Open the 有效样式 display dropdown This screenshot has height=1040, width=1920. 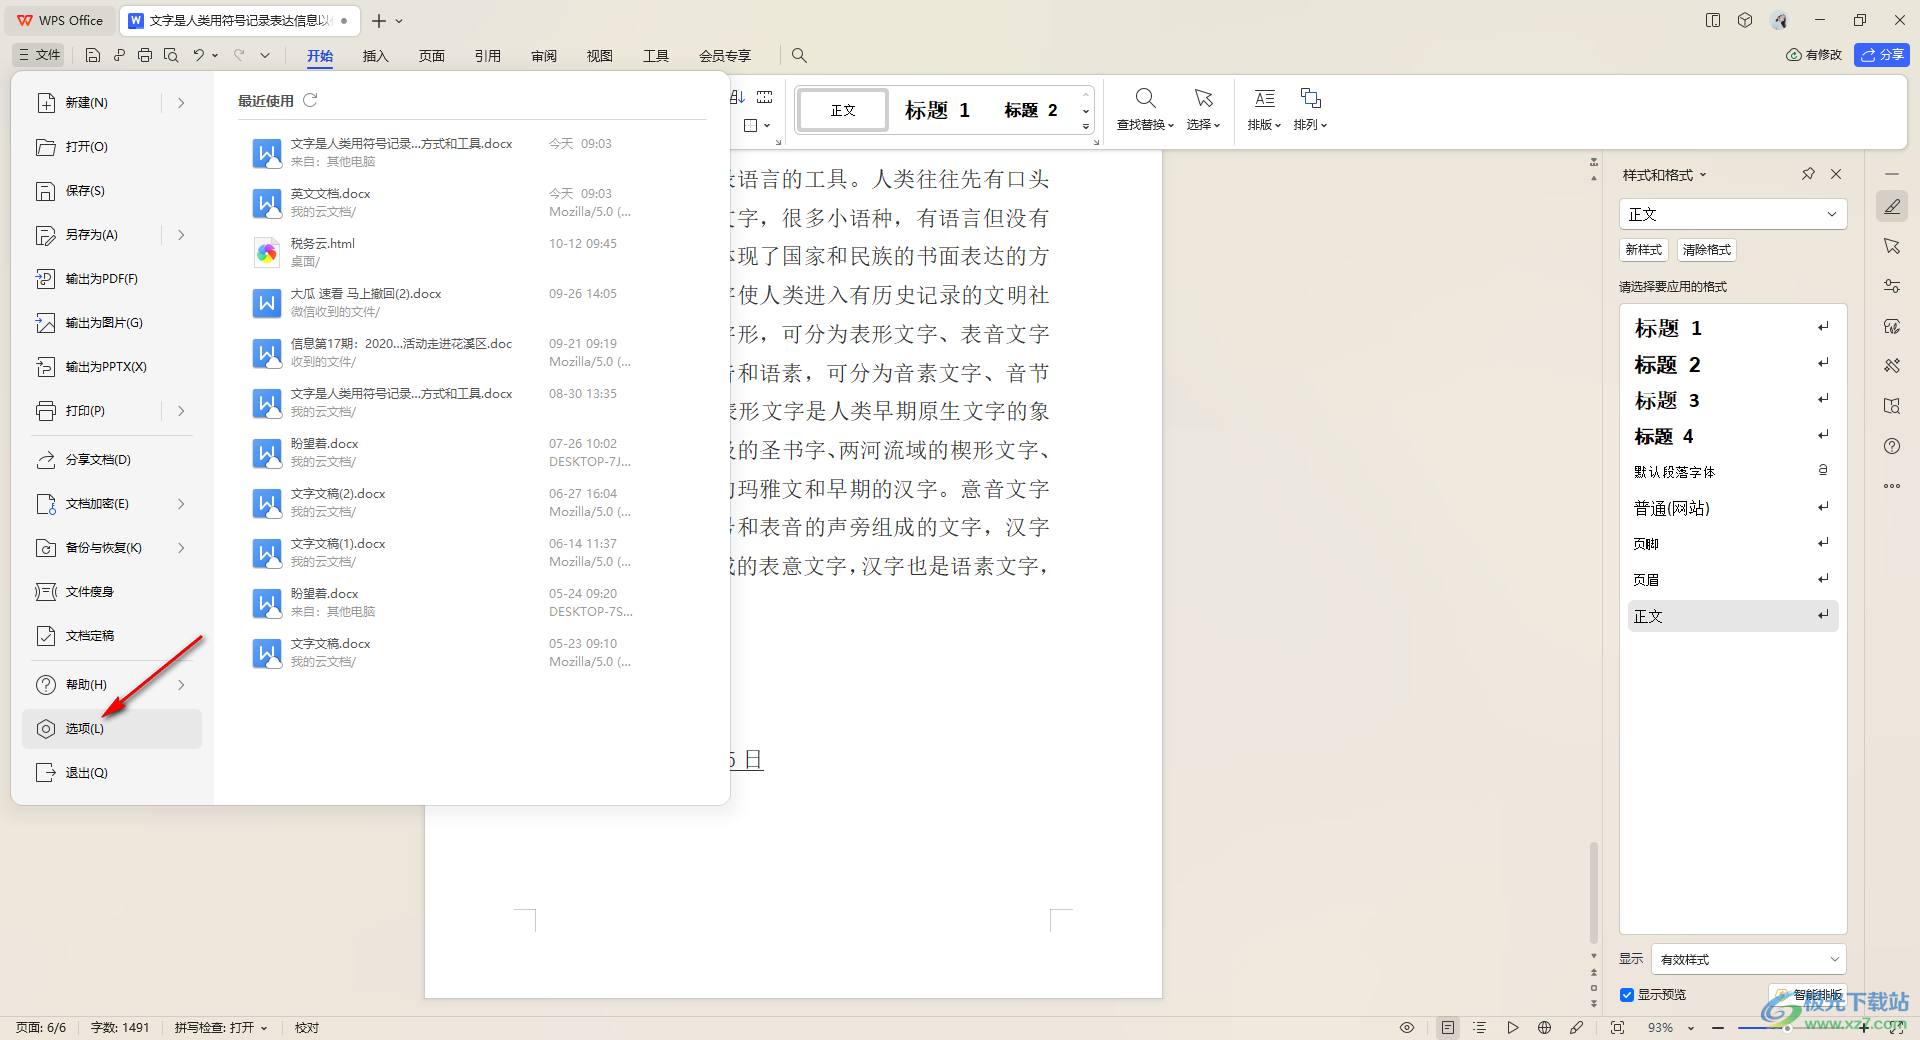(x=1748, y=959)
